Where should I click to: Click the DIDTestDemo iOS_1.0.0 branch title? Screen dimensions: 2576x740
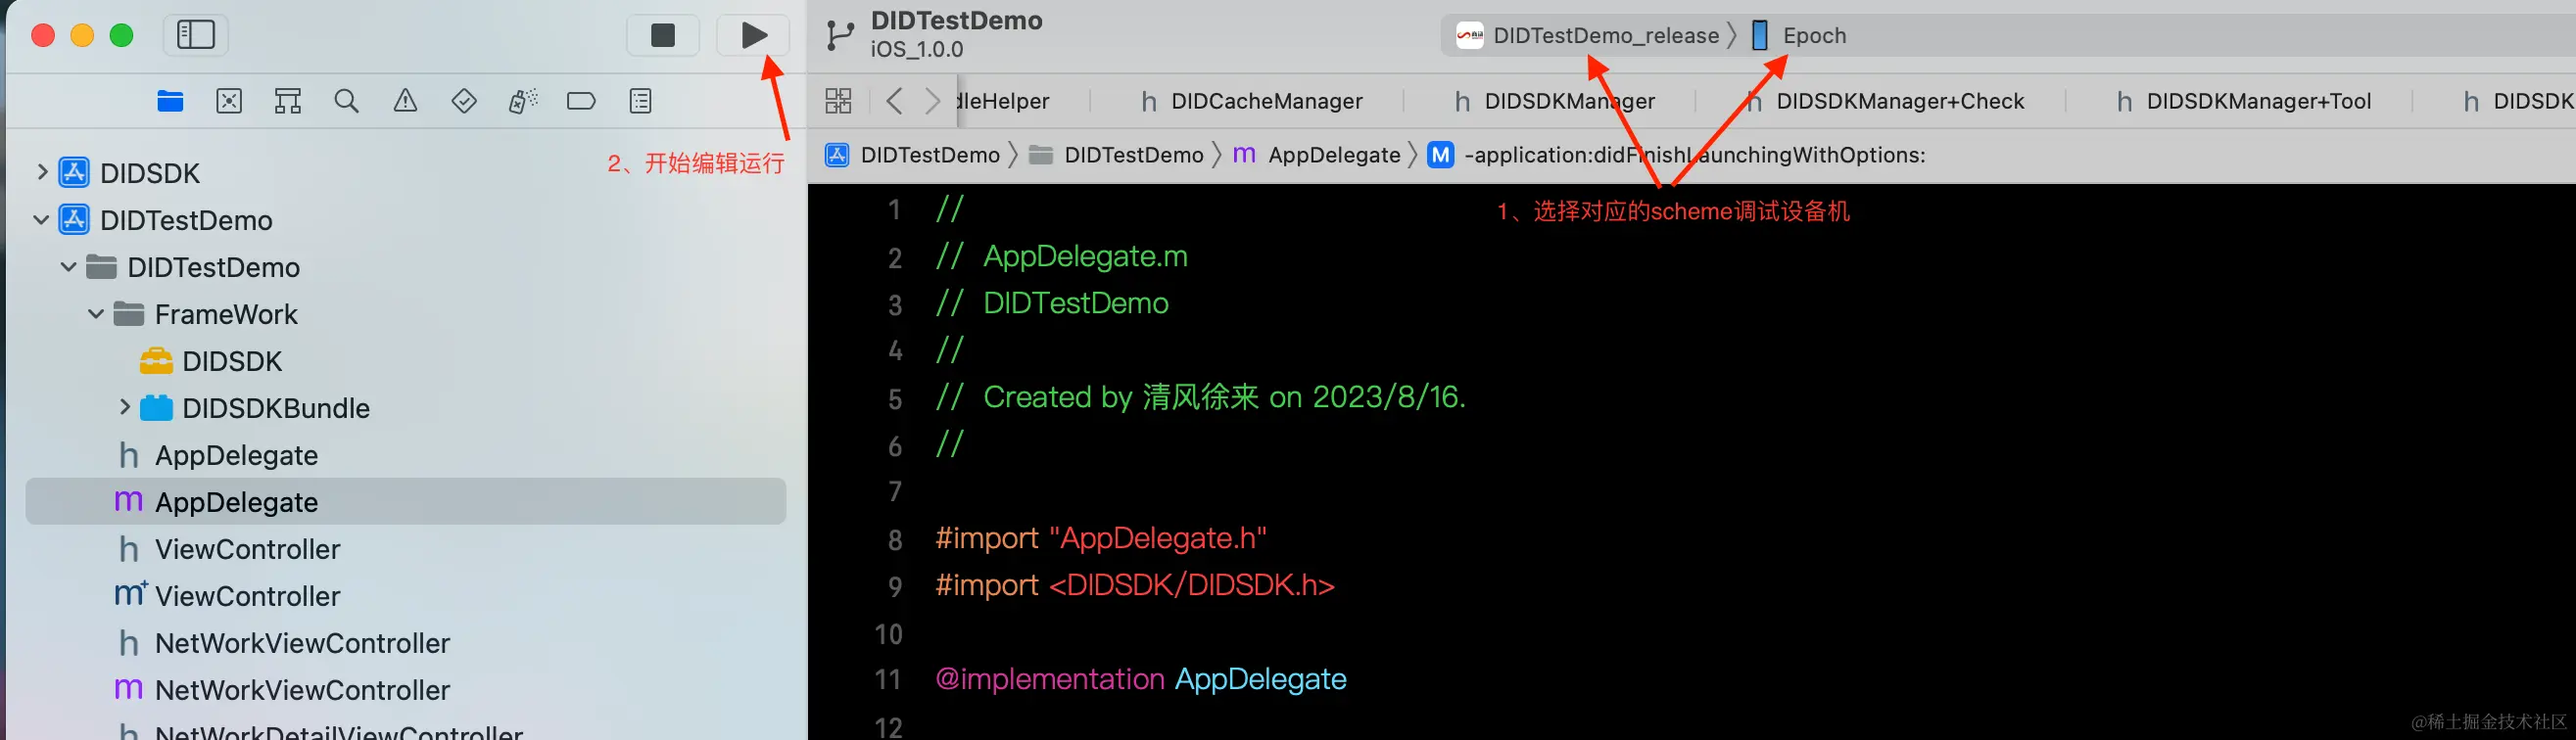(956, 35)
